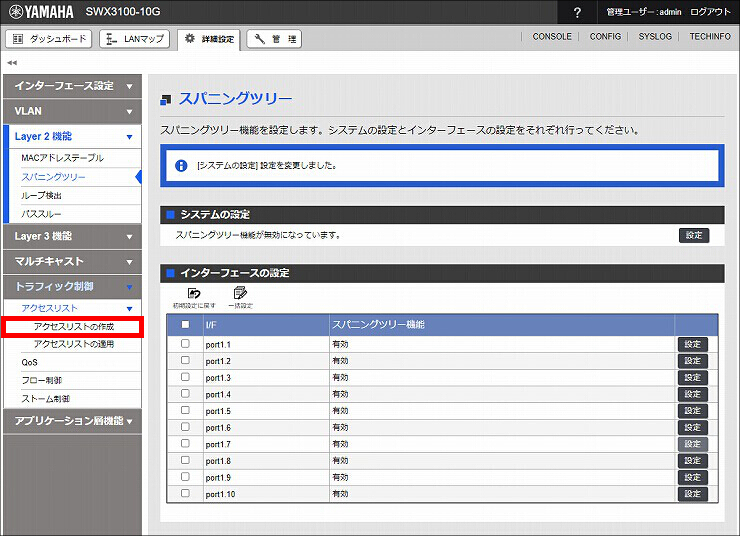Open MACアドレステーブル menu item
The height and width of the screenshot is (536, 740).
click(x=75, y=158)
